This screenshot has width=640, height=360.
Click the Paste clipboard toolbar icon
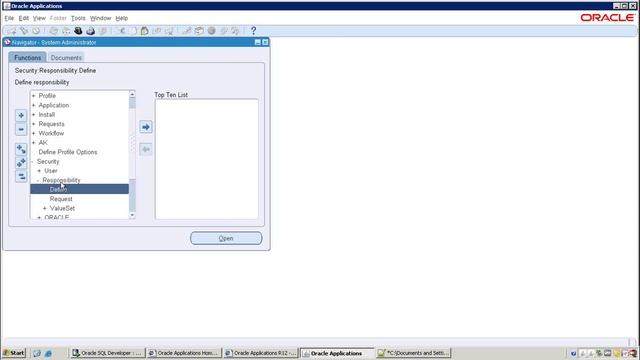pos(144,31)
